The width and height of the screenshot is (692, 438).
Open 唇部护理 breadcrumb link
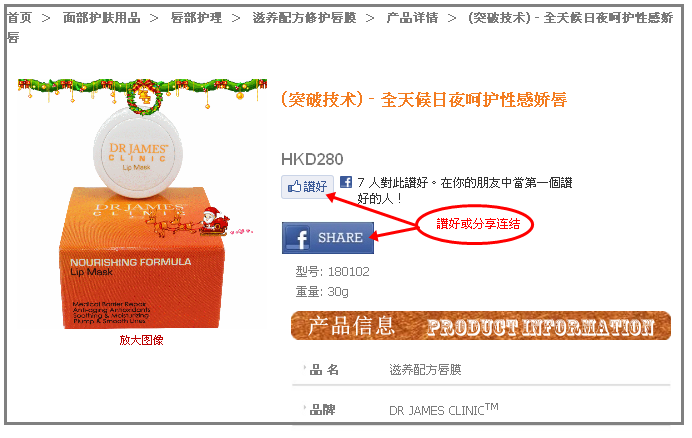pos(196,18)
